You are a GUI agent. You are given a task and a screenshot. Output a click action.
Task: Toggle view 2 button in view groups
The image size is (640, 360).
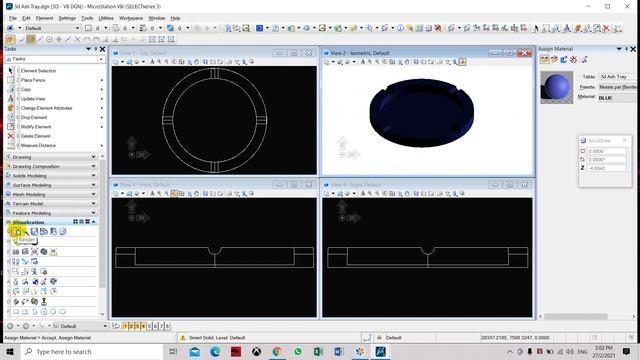pos(131,326)
